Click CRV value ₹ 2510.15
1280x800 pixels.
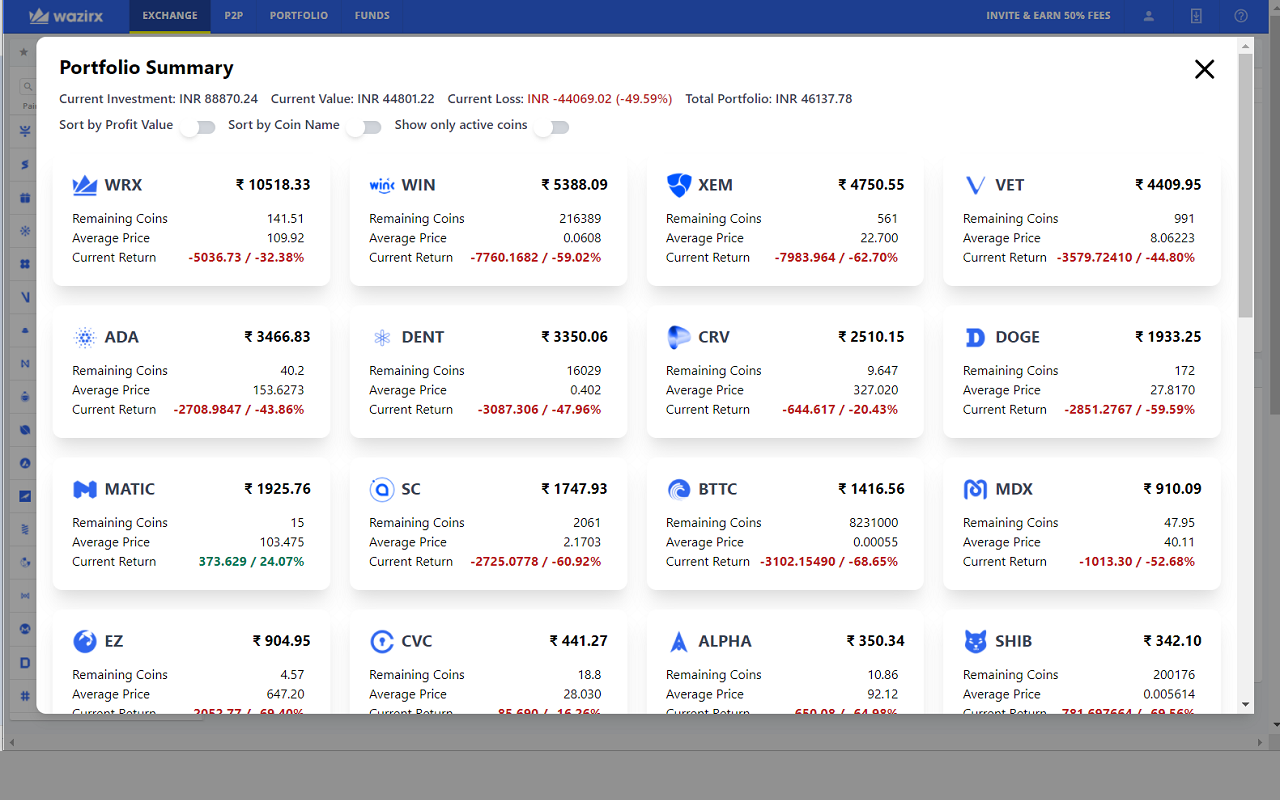coord(871,337)
